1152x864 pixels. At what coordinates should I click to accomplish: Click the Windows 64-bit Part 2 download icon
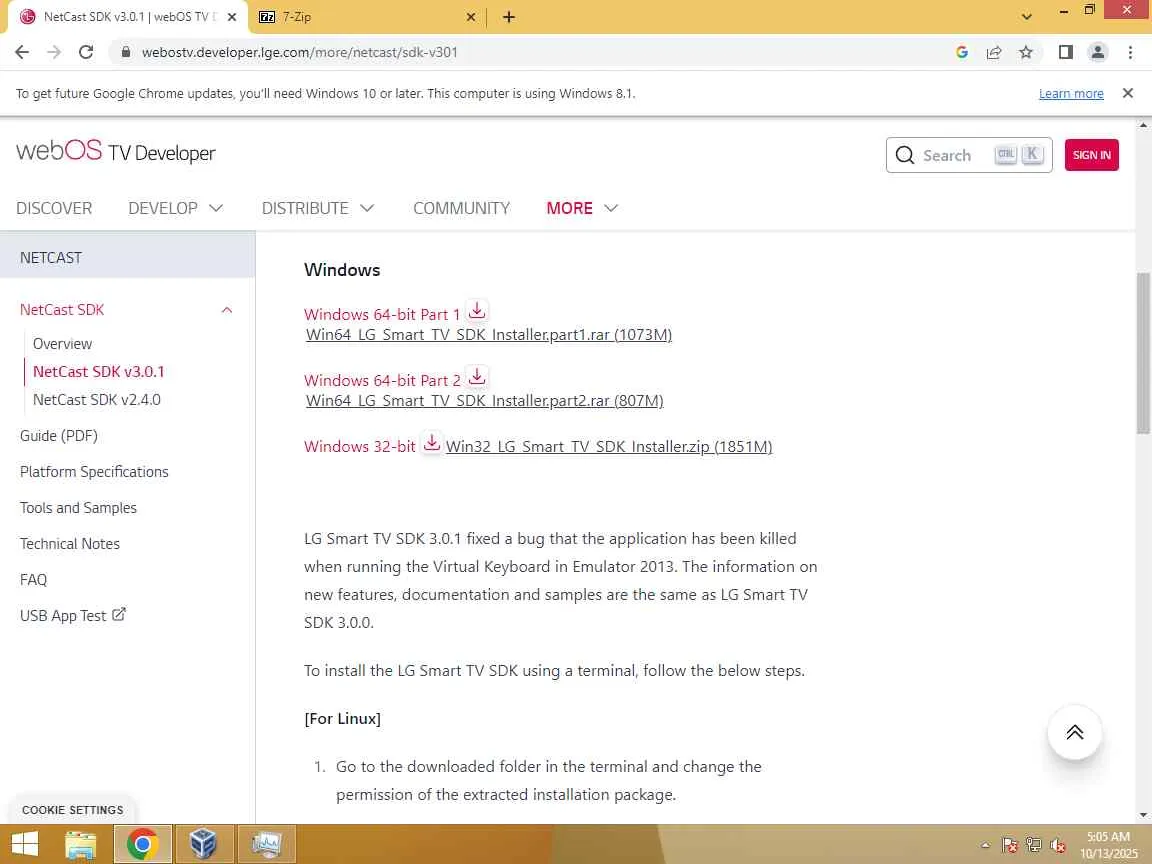click(477, 377)
